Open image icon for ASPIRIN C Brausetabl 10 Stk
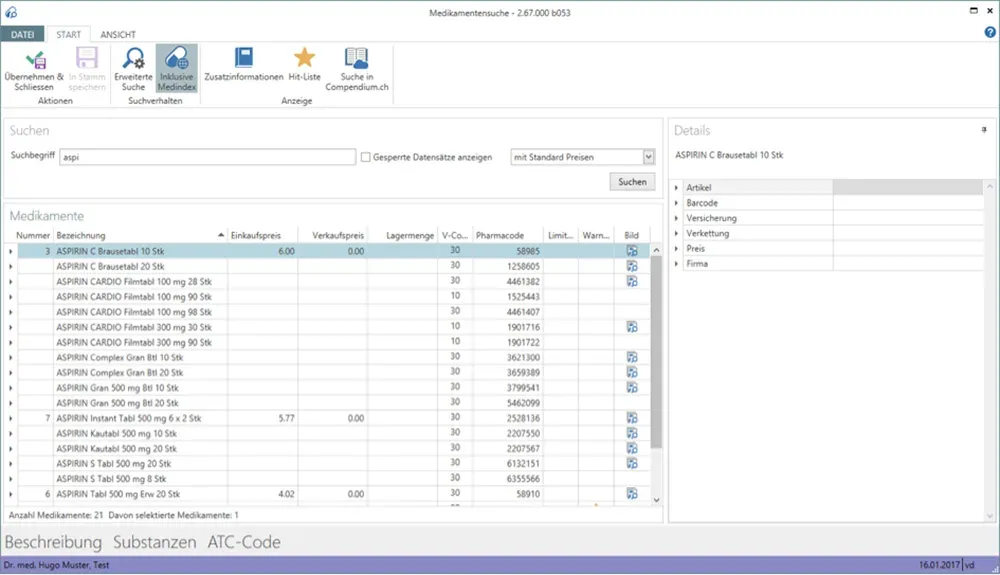 [x=631, y=251]
